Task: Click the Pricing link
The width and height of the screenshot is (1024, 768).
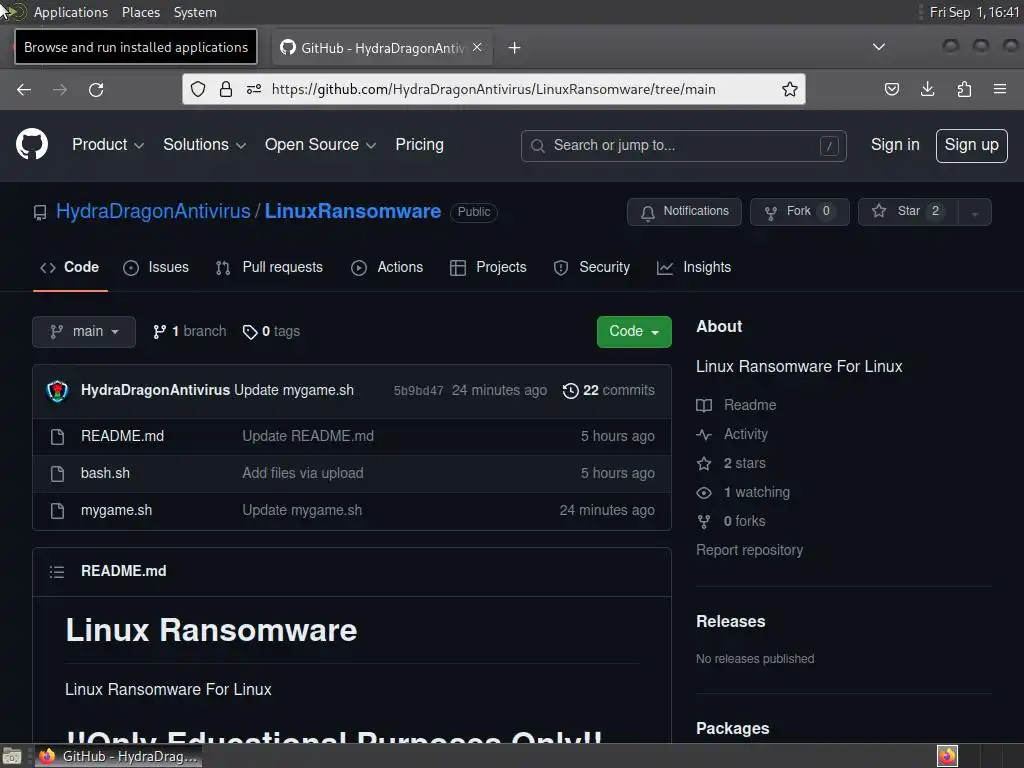Action: click(x=419, y=145)
